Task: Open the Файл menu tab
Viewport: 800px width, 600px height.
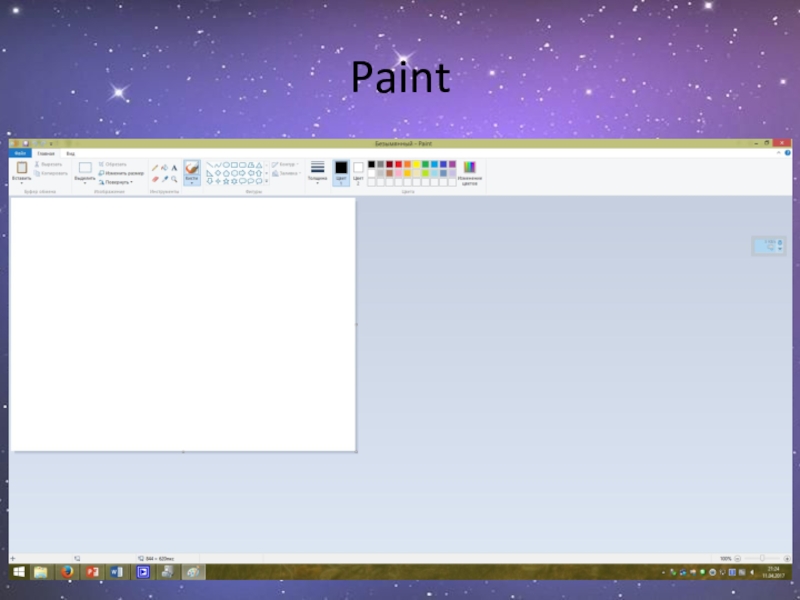Action: click(20, 153)
